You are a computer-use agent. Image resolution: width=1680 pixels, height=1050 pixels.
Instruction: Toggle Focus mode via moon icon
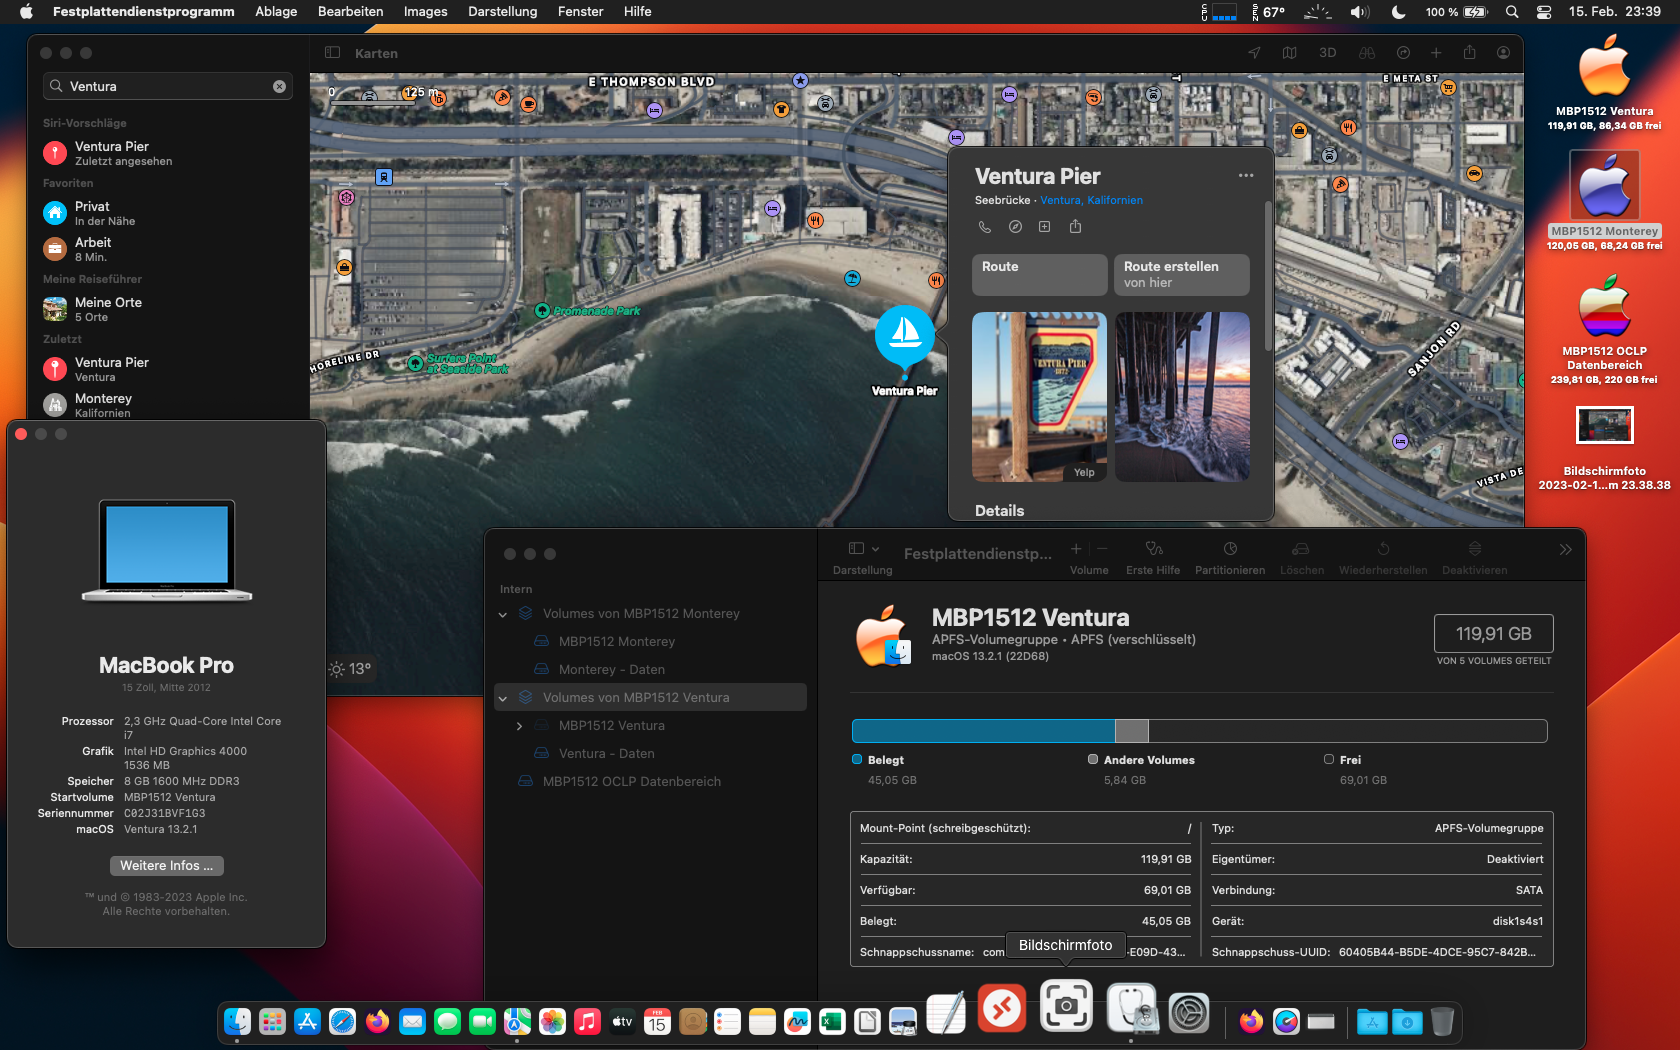1398,12
